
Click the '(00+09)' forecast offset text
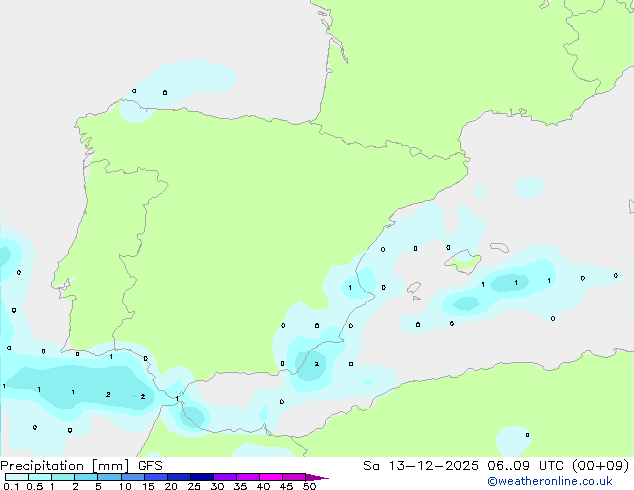tap(600, 466)
